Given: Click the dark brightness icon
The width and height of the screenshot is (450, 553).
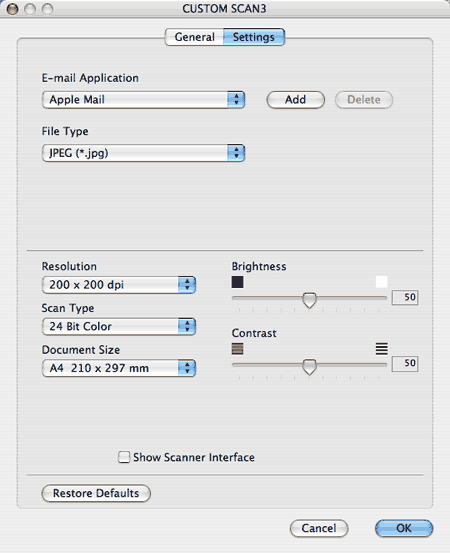Looking at the screenshot, I should [237, 282].
